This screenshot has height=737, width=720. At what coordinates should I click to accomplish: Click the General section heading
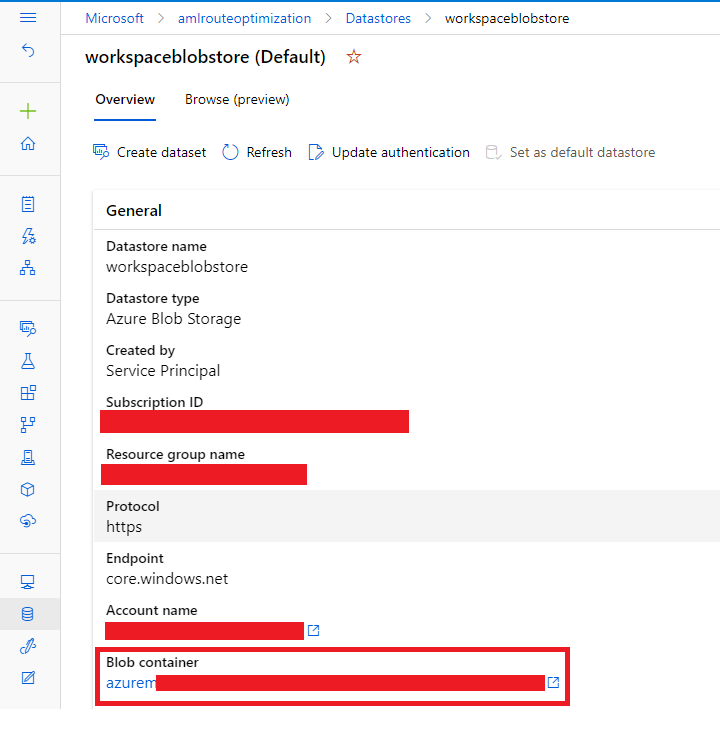coord(134,211)
